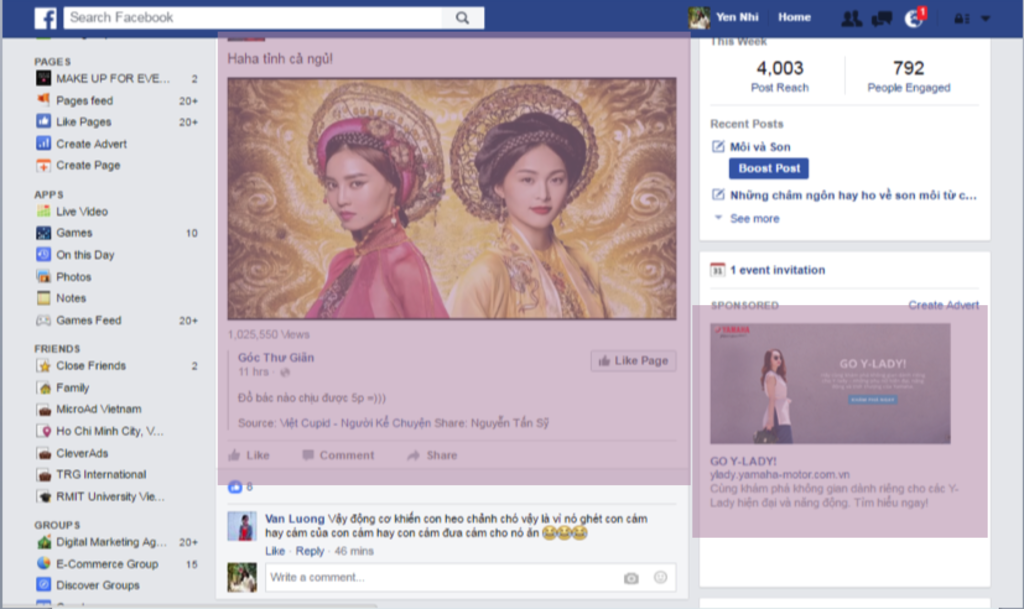Click the Write a comment field
The height and width of the screenshot is (609, 1024).
tap(471, 578)
